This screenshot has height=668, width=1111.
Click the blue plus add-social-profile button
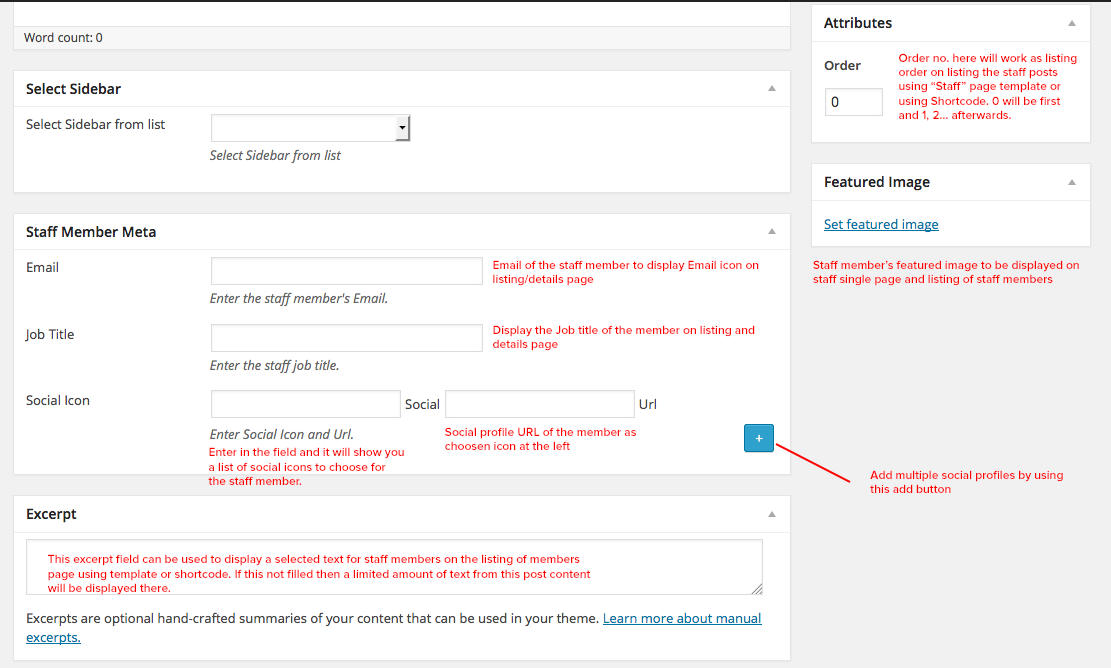758,438
